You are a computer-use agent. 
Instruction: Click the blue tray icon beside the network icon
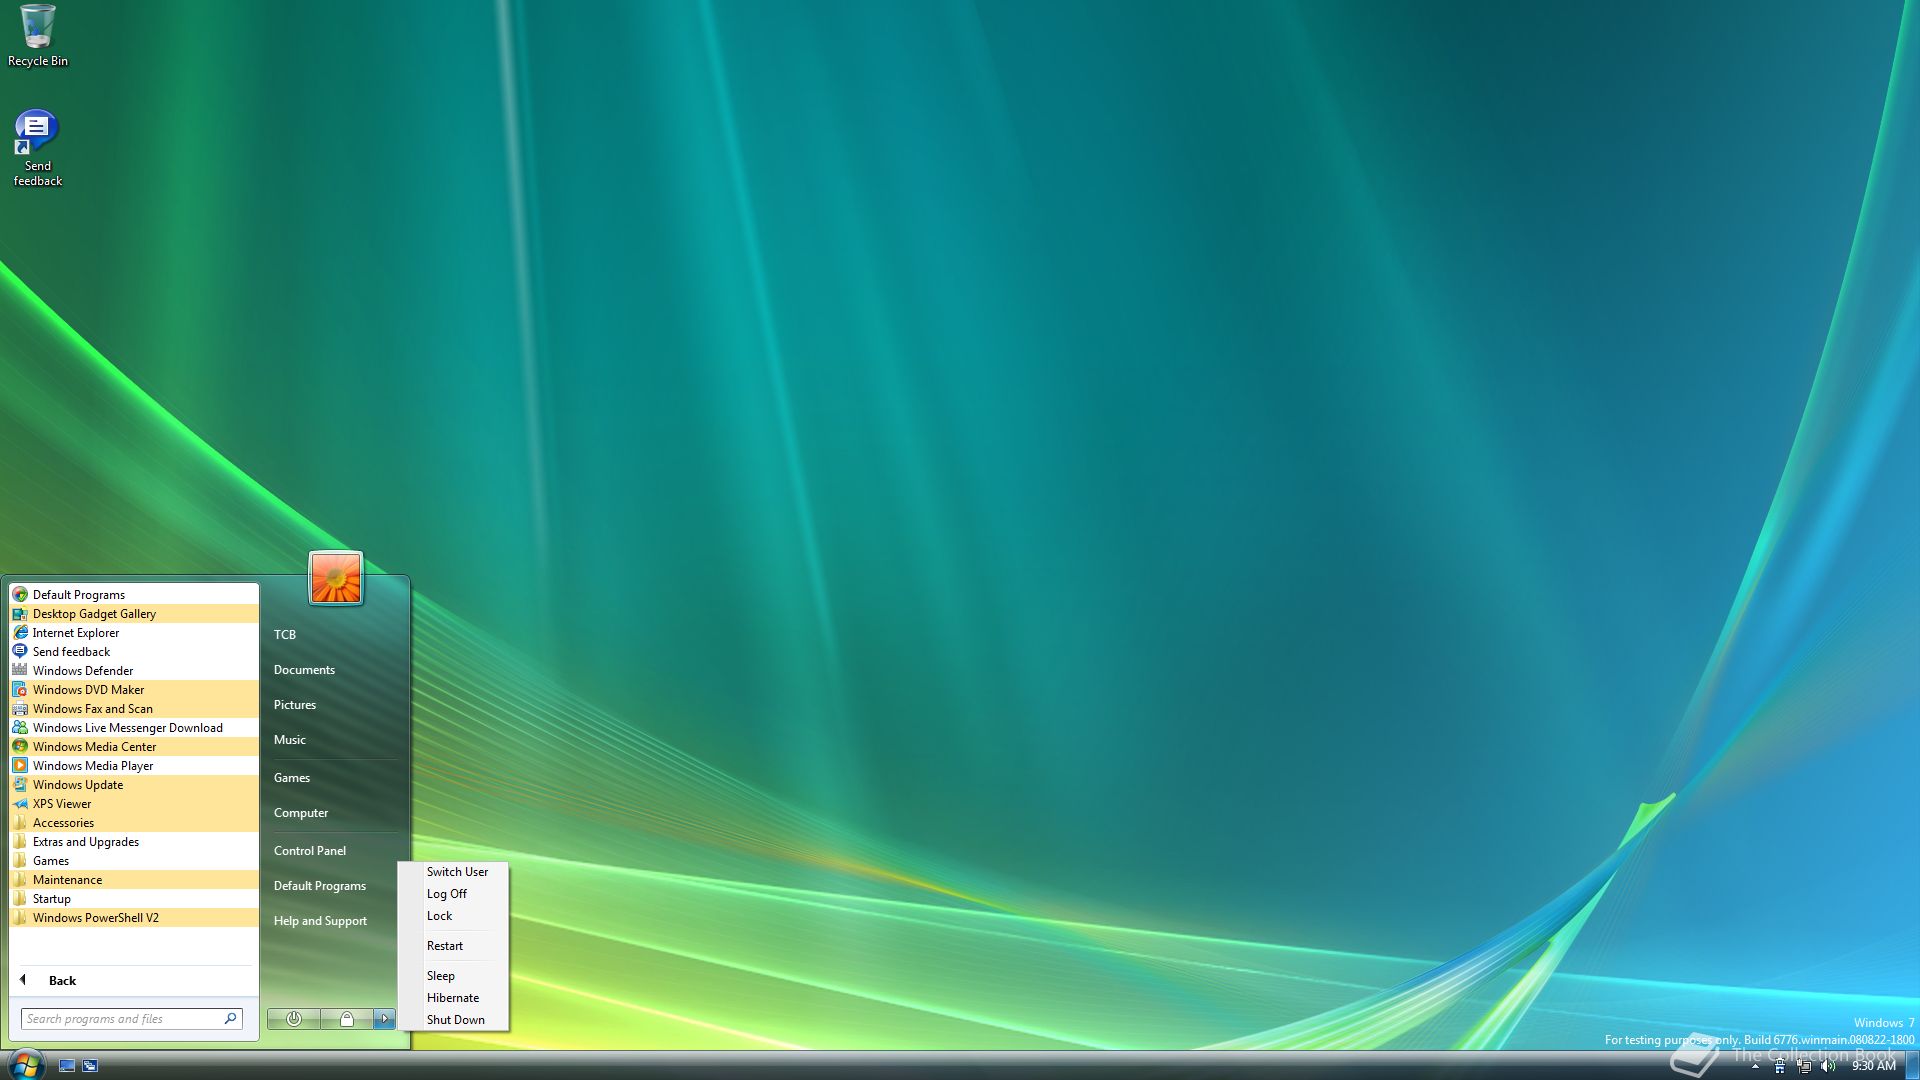click(x=1780, y=1066)
